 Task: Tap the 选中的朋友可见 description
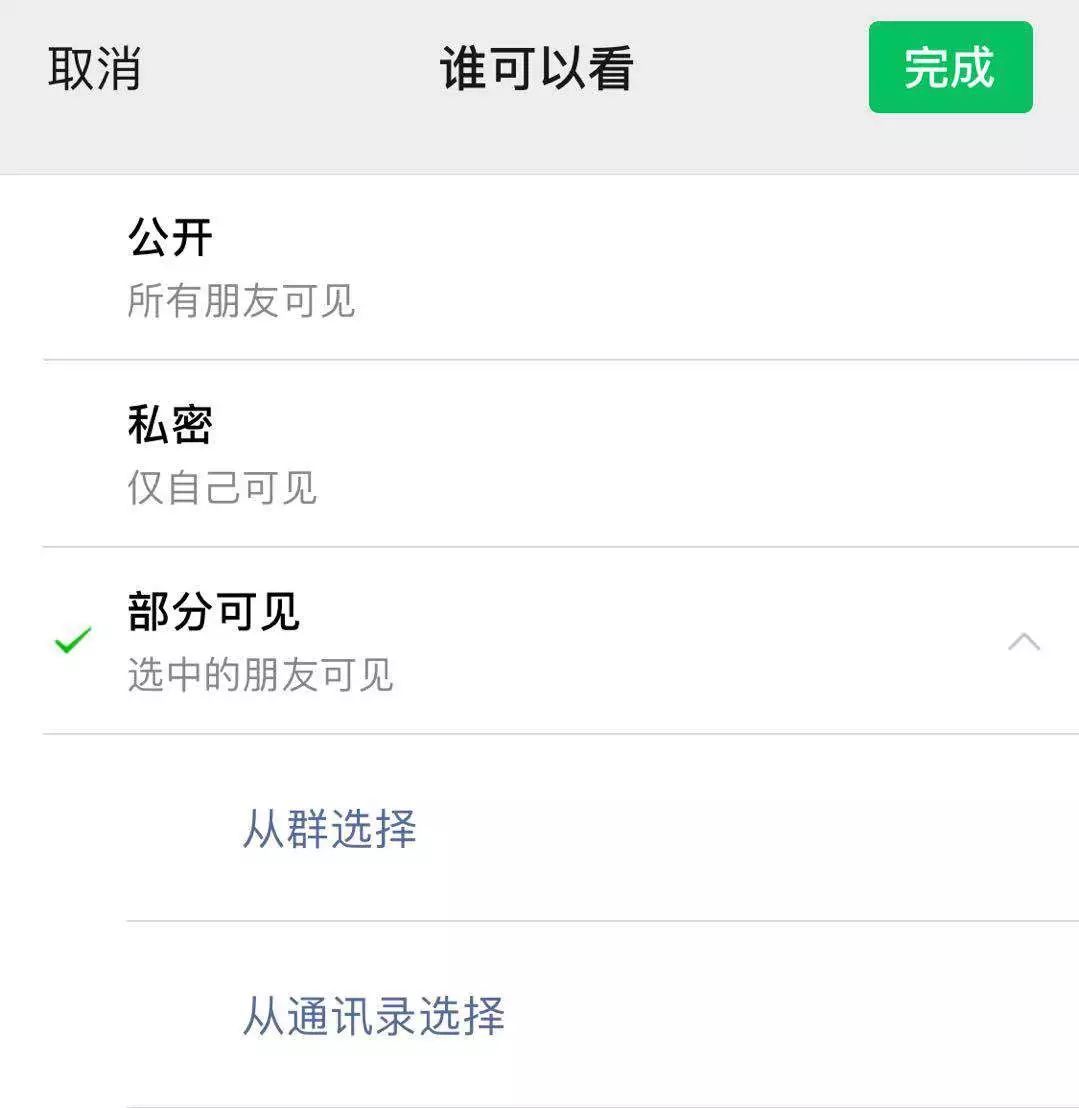click(x=260, y=674)
